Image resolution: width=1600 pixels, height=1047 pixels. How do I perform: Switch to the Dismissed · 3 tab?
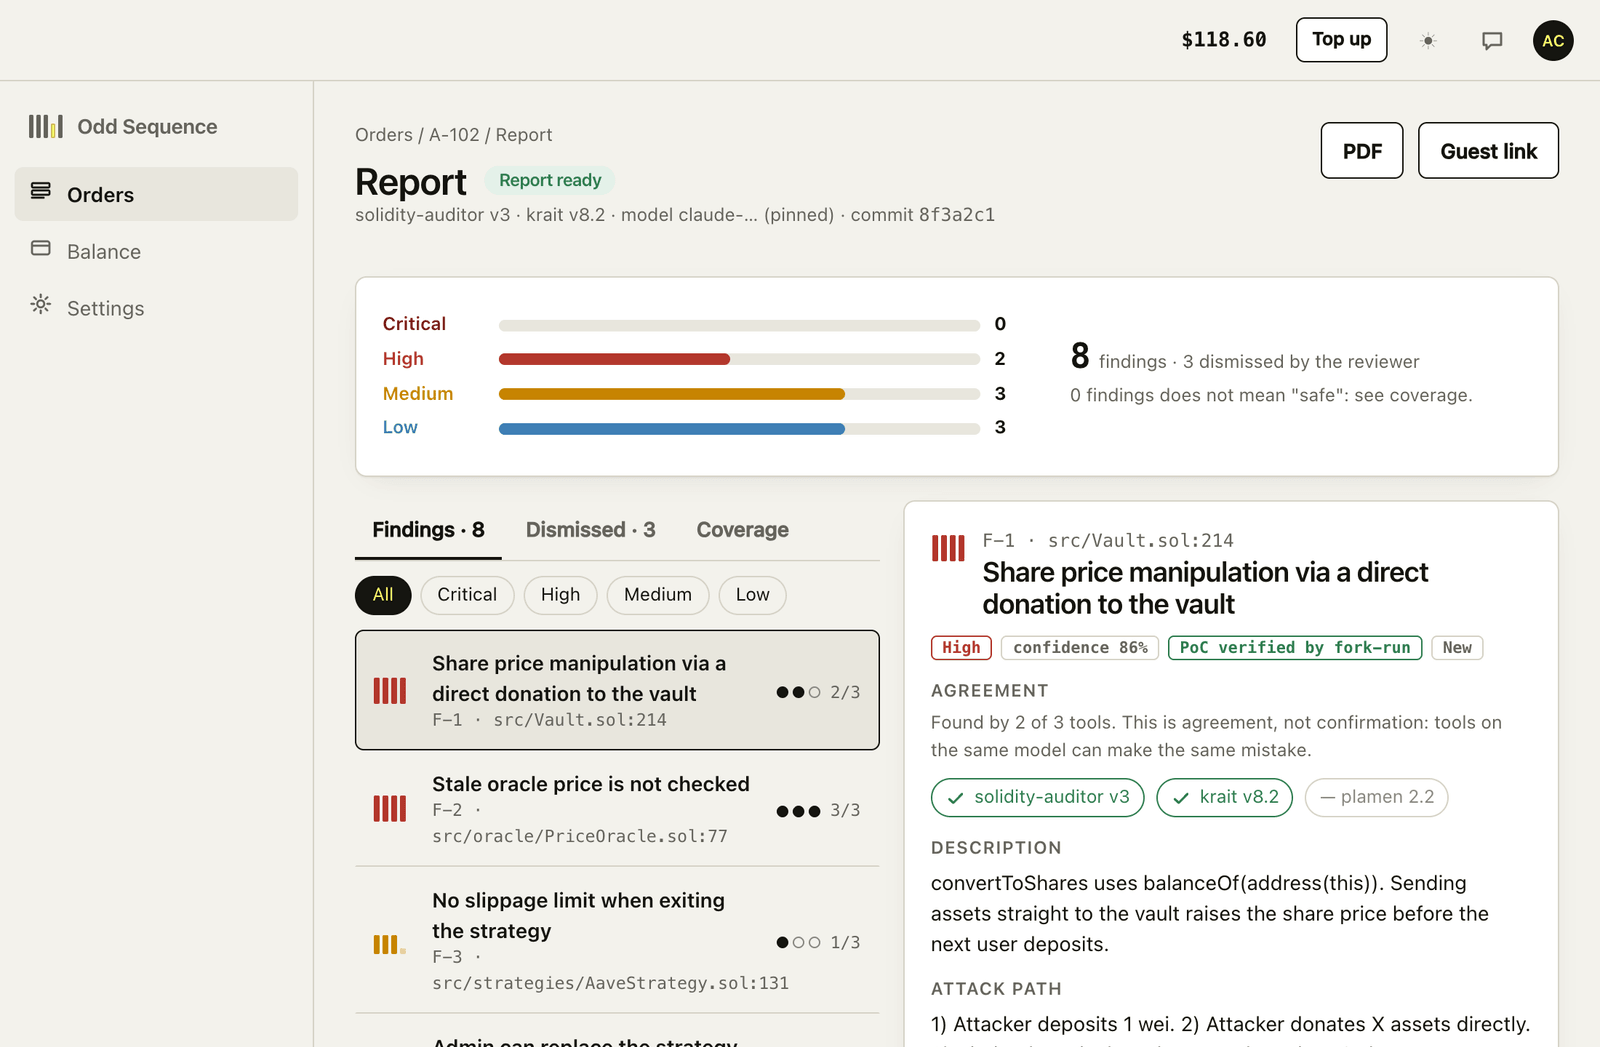pyautogui.click(x=591, y=530)
